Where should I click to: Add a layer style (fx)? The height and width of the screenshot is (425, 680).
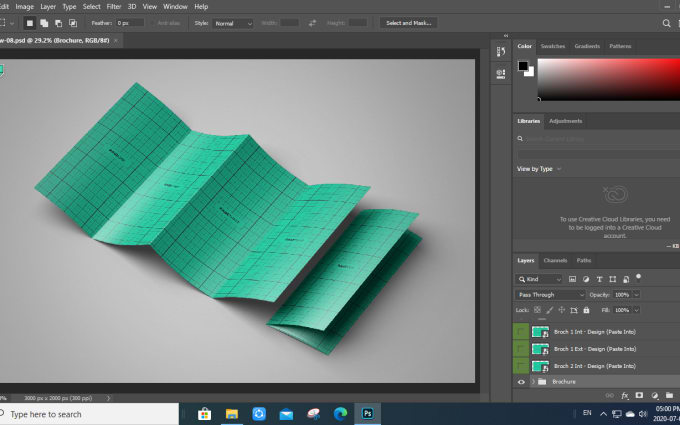[x=624, y=395]
